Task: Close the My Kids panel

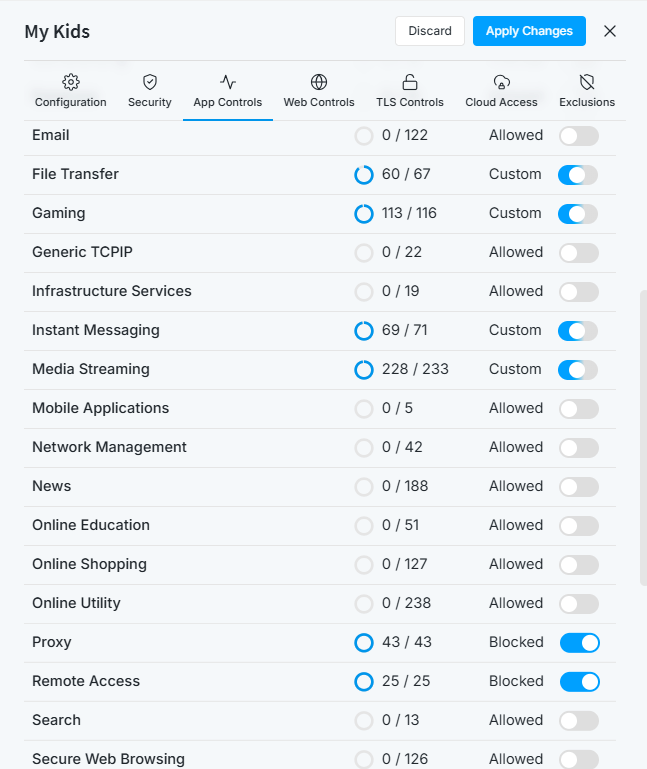Action: click(610, 31)
